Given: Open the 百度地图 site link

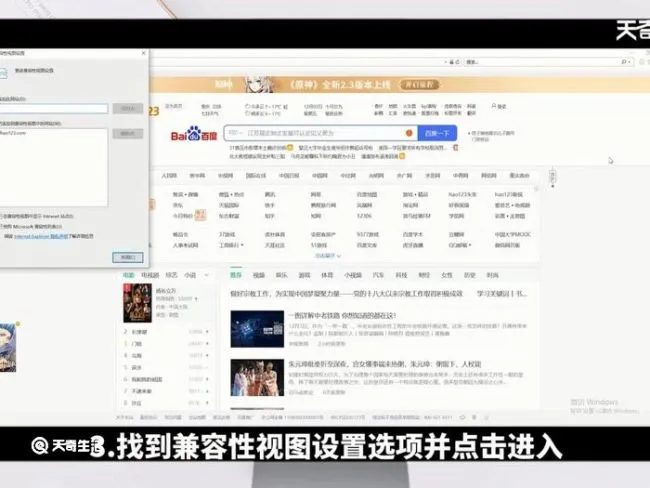Looking at the screenshot, I should point(366,194).
